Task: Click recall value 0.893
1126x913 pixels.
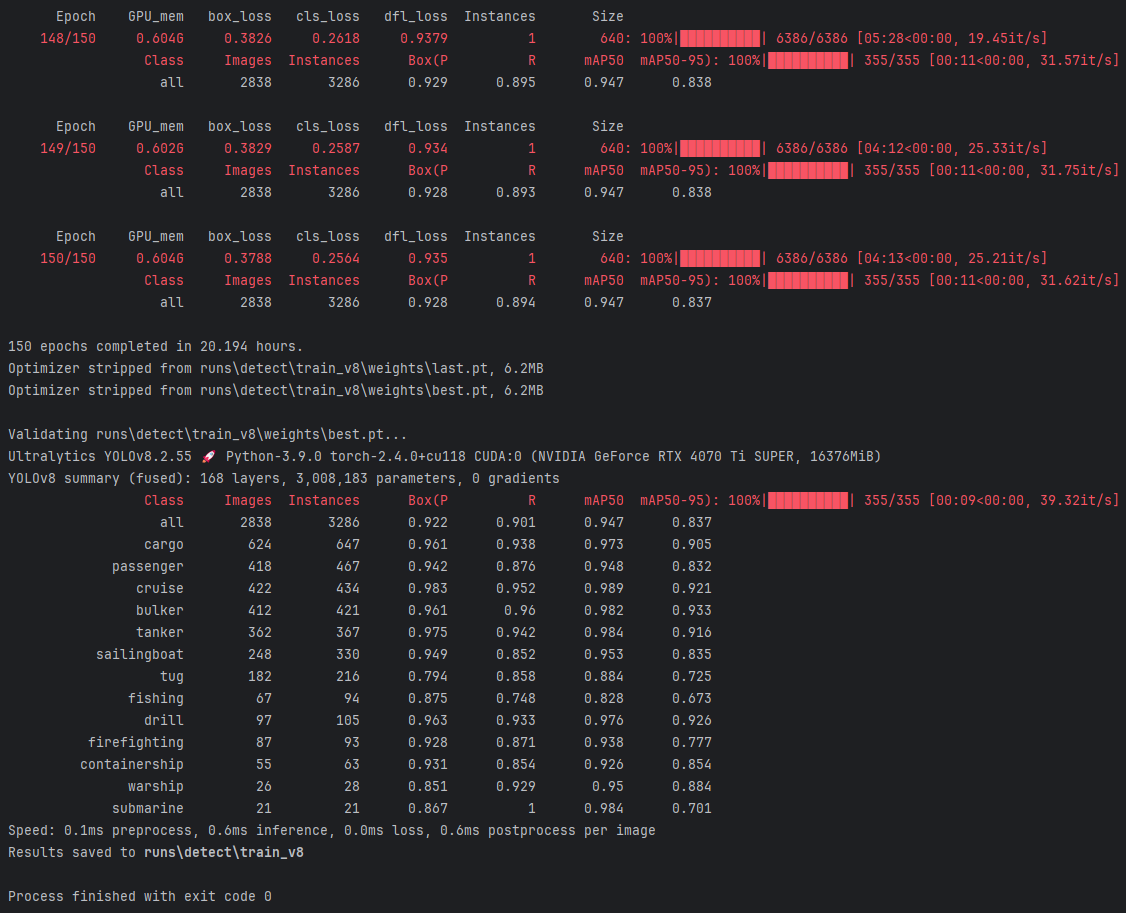Action: [x=516, y=193]
